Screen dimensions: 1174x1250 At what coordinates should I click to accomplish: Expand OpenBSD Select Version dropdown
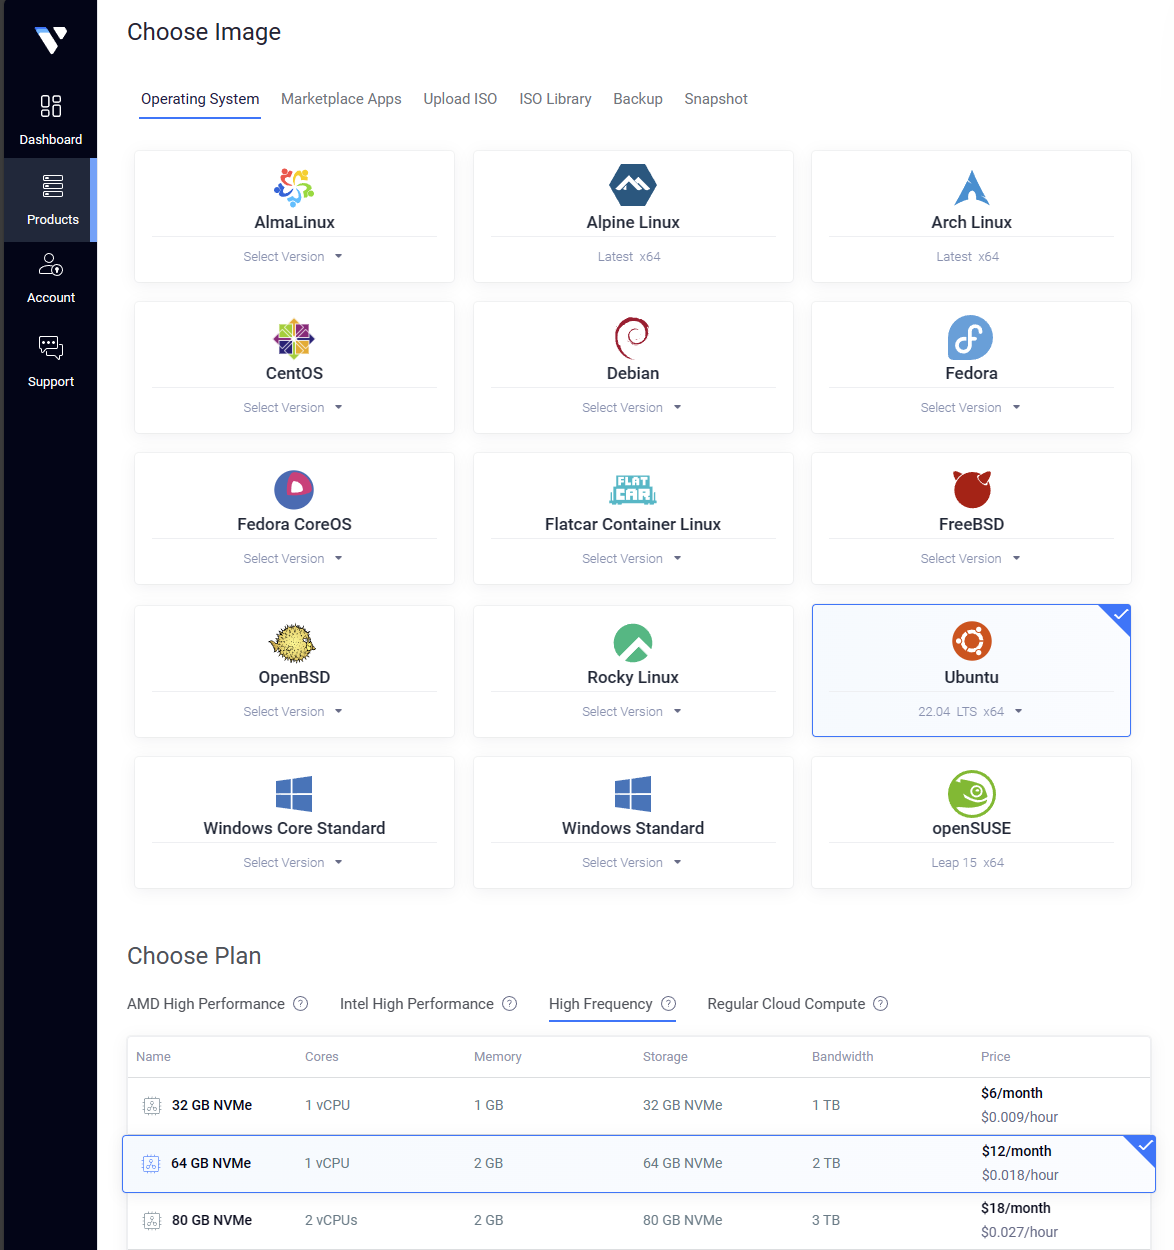(293, 712)
